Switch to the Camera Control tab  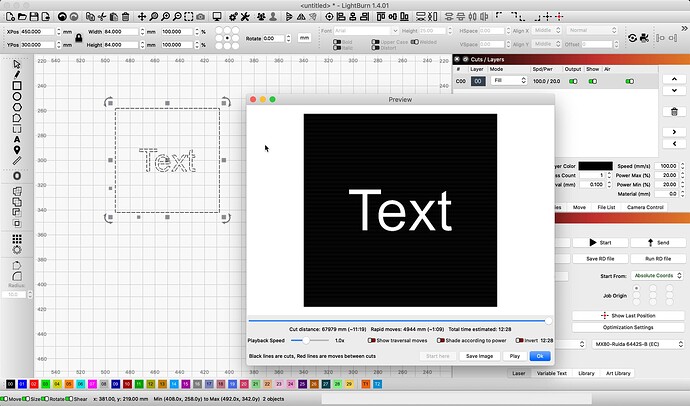click(x=645, y=207)
